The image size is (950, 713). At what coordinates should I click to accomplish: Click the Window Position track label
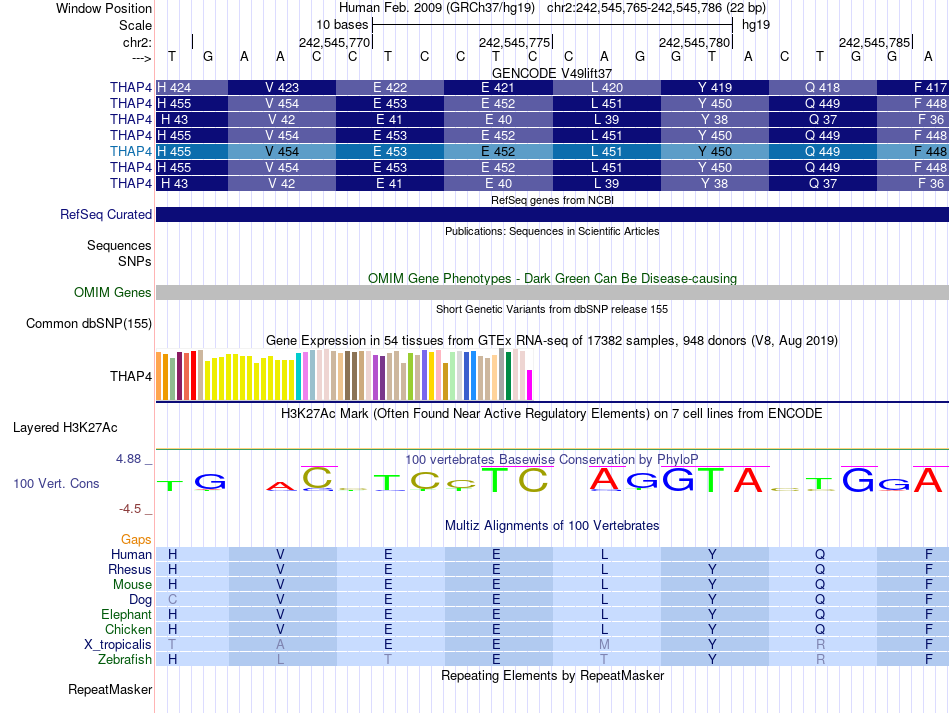pyautogui.click(x=104, y=8)
